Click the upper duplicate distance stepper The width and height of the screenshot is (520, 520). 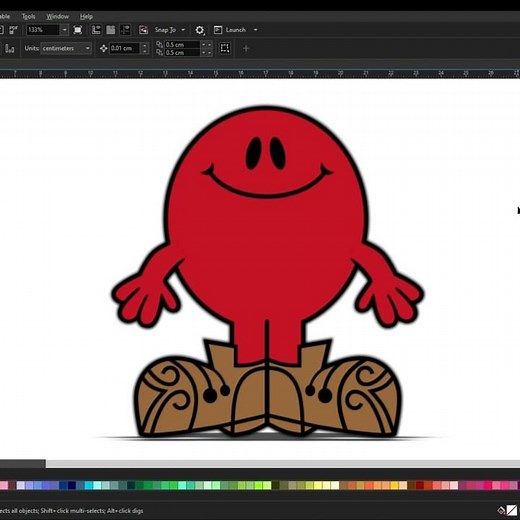pyautogui.click(x=206, y=45)
